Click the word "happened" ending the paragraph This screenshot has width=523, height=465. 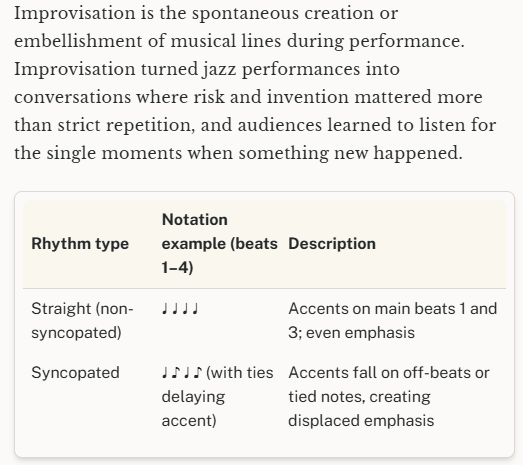418,154
